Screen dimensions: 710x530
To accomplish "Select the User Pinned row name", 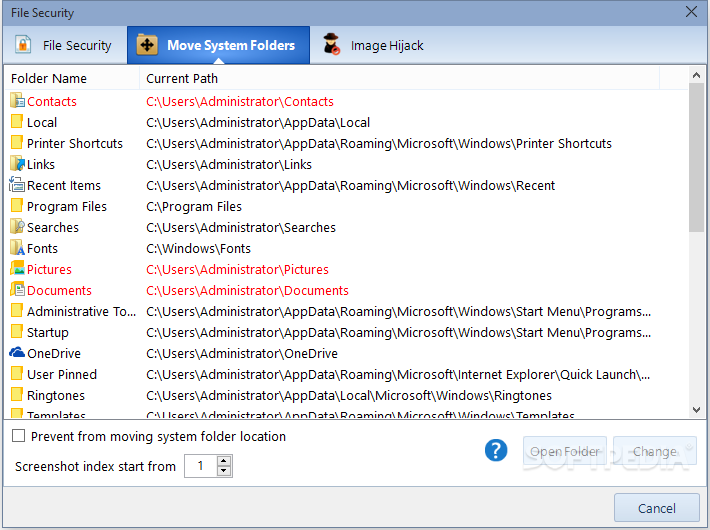I will click(x=62, y=374).
